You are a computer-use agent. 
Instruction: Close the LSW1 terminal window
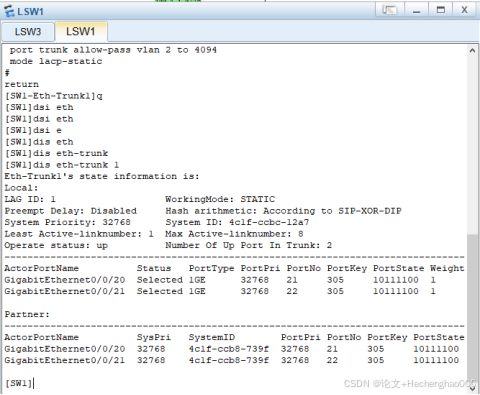click(464, 10)
